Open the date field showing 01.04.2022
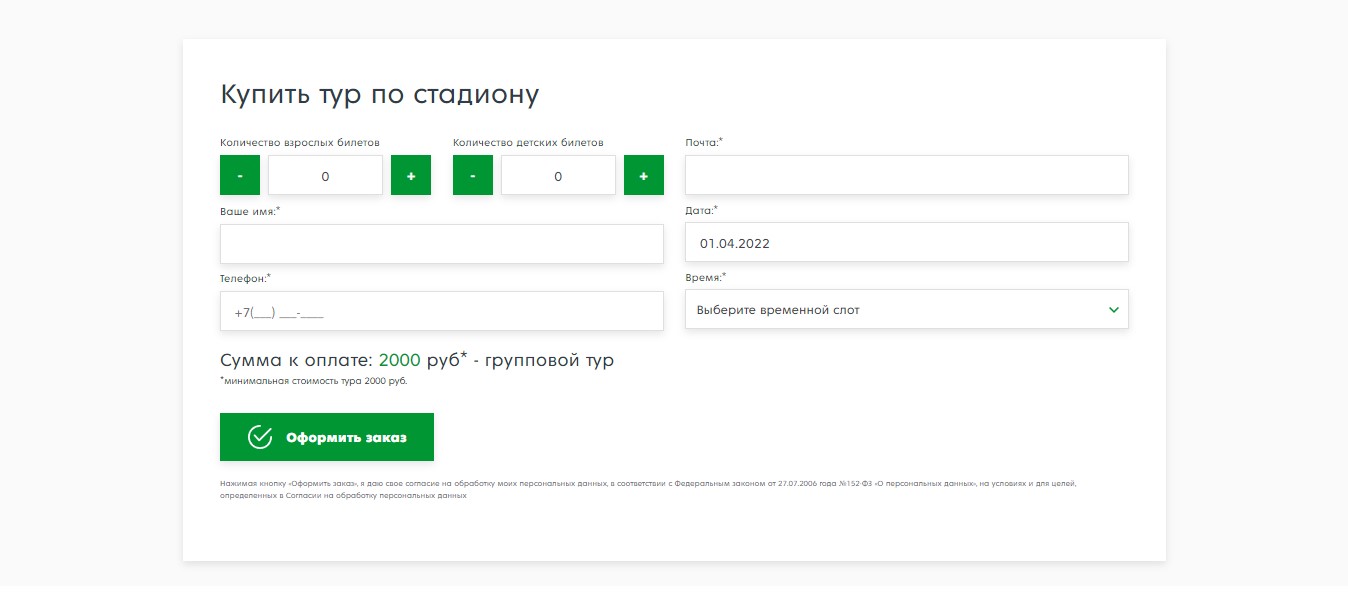The image size is (1348, 599). [906, 243]
